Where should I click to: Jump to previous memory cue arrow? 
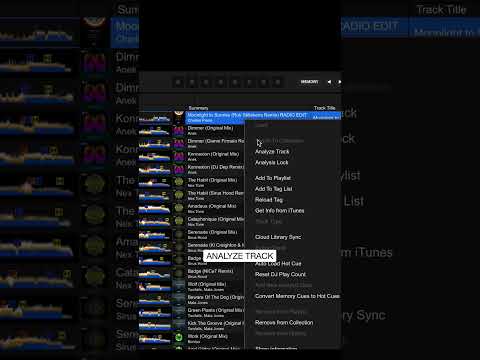329,82
